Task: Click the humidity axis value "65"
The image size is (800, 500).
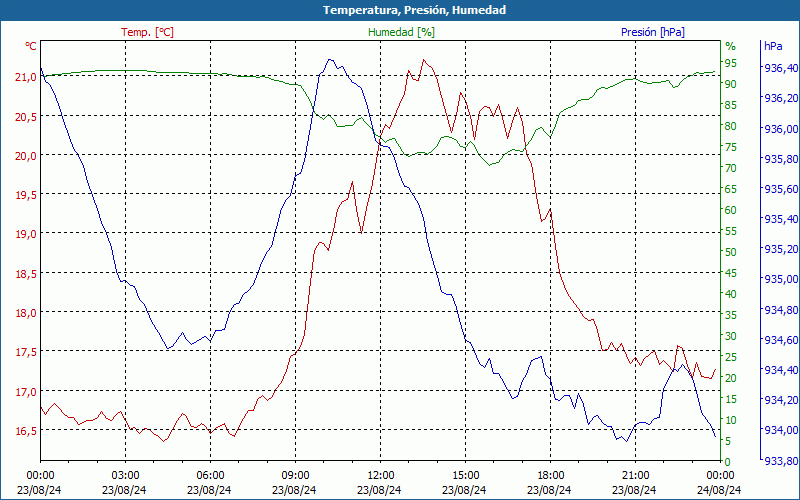Action: [731, 189]
